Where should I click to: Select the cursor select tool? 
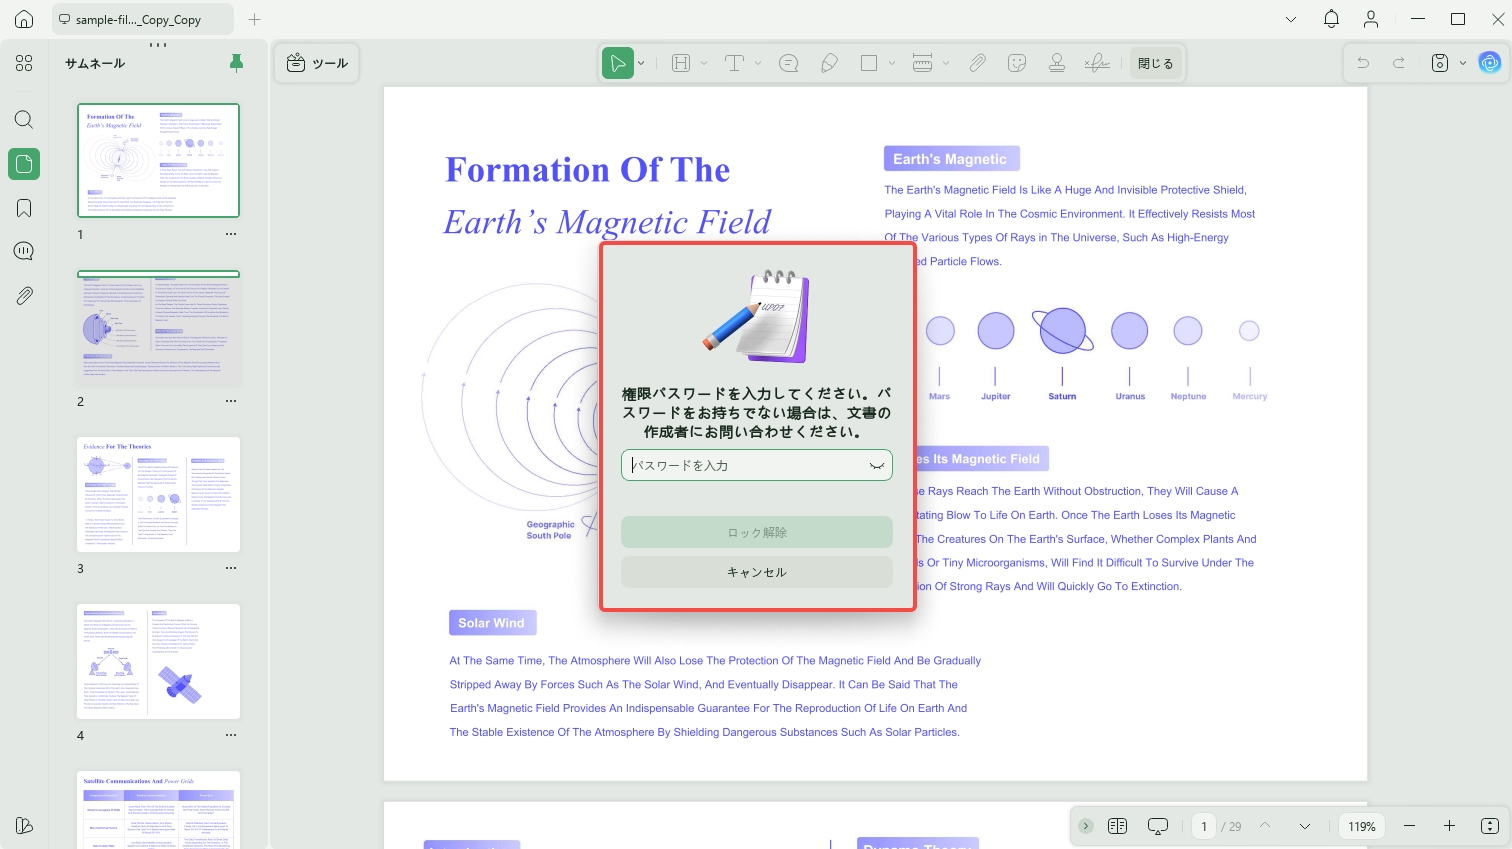pyautogui.click(x=618, y=63)
